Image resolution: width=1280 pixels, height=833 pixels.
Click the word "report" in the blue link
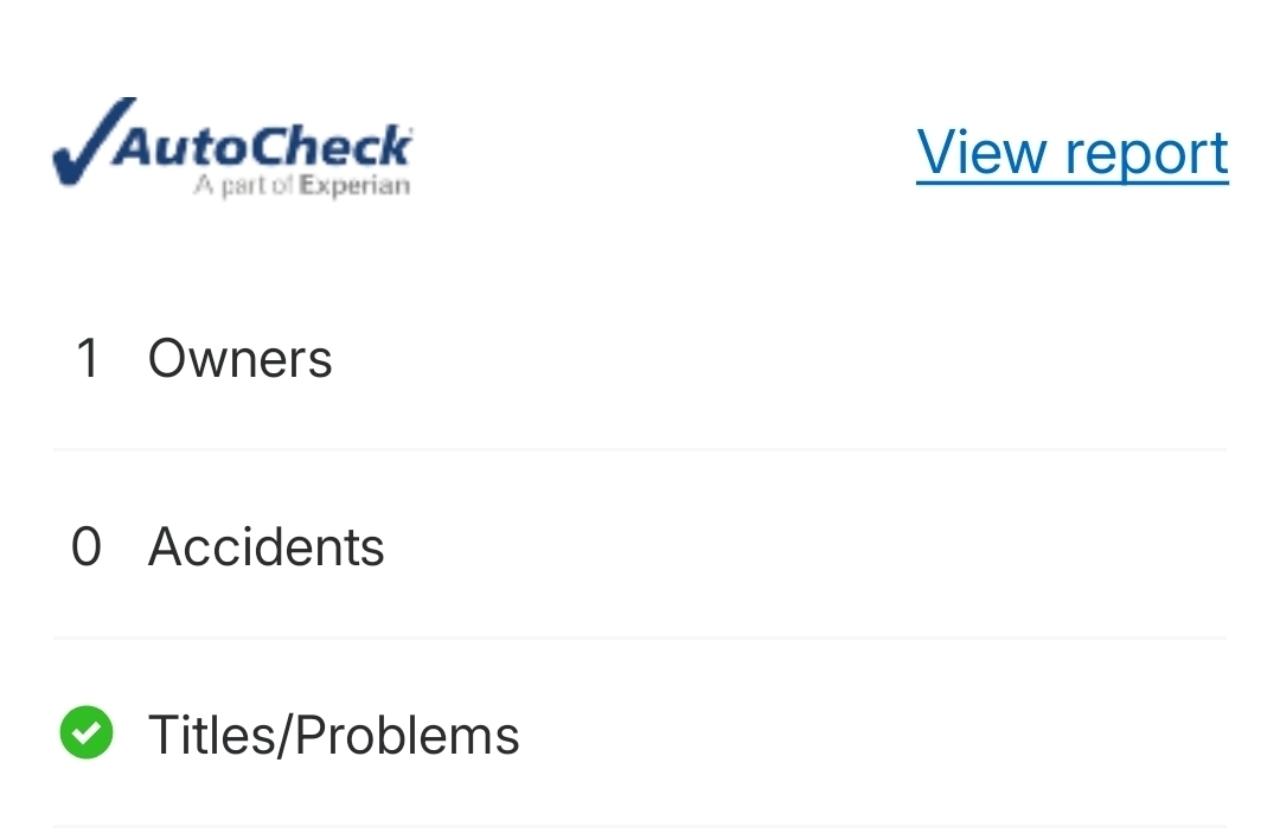click(x=1146, y=155)
